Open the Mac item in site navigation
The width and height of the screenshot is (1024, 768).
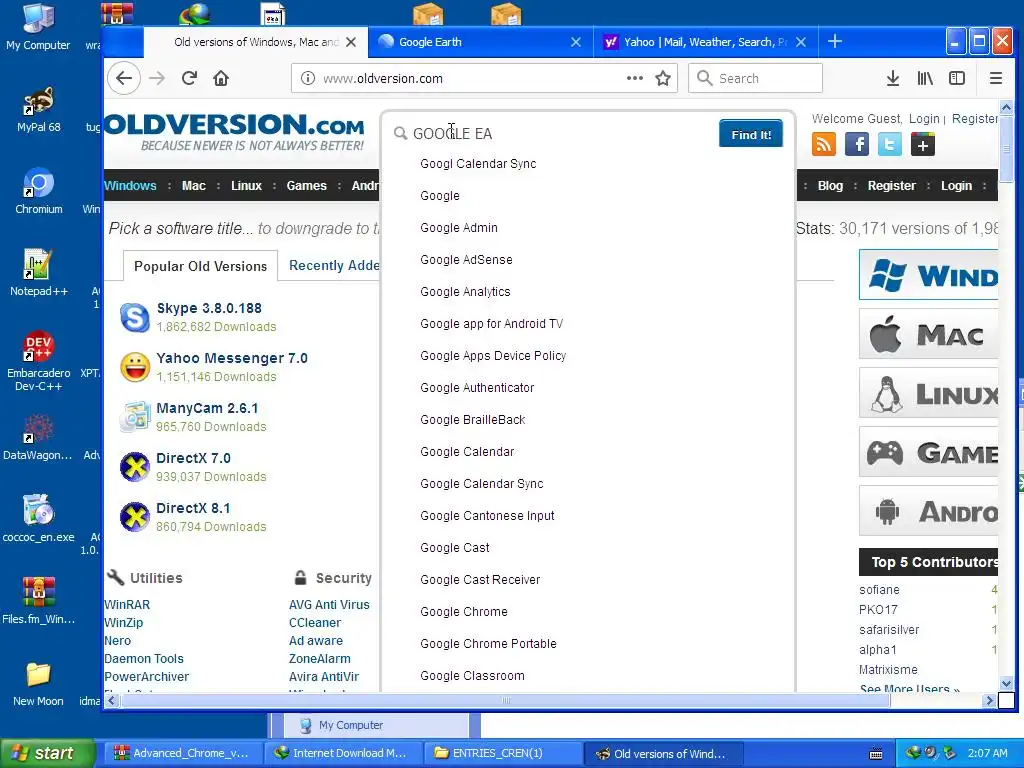[x=193, y=185]
